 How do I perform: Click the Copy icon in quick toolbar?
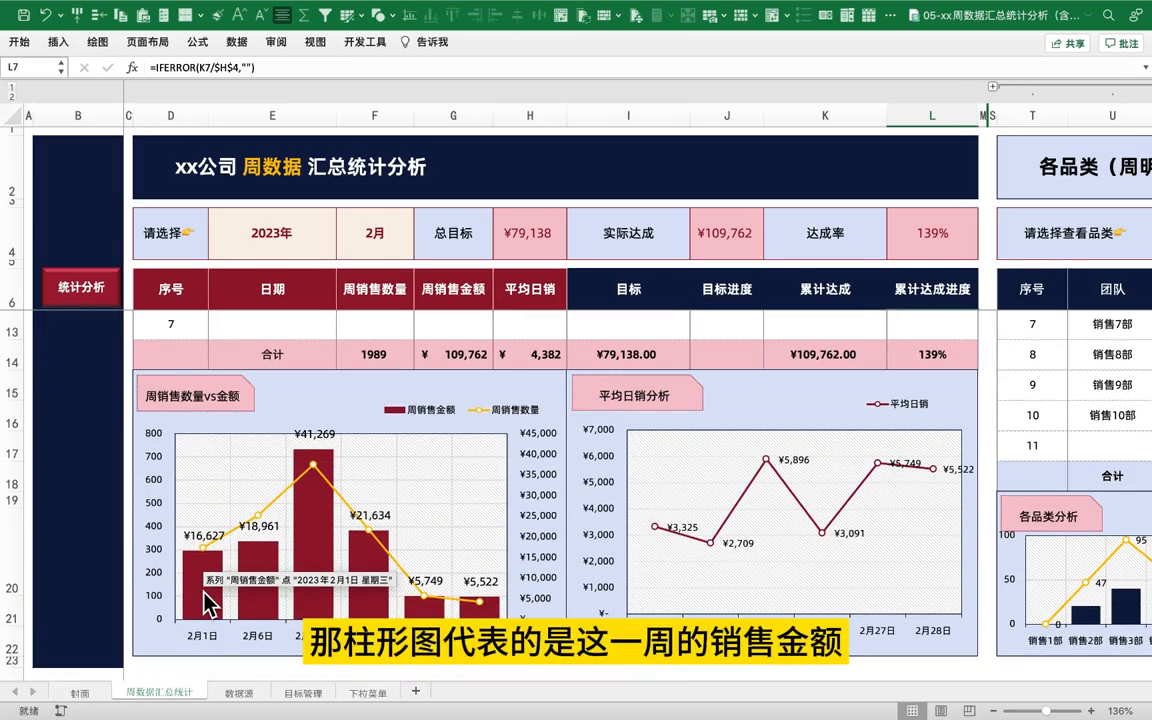click(120, 15)
